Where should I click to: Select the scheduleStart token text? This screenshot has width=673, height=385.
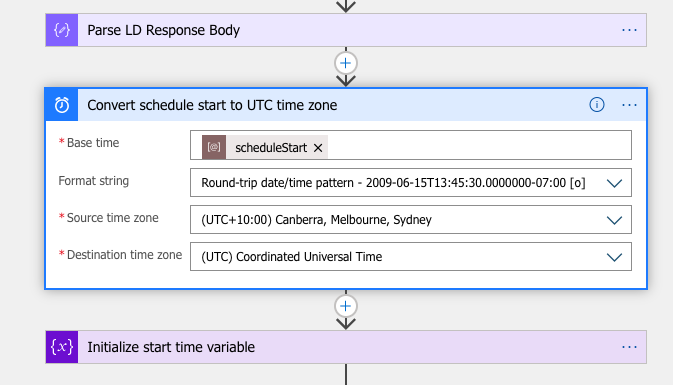(x=271, y=148)
